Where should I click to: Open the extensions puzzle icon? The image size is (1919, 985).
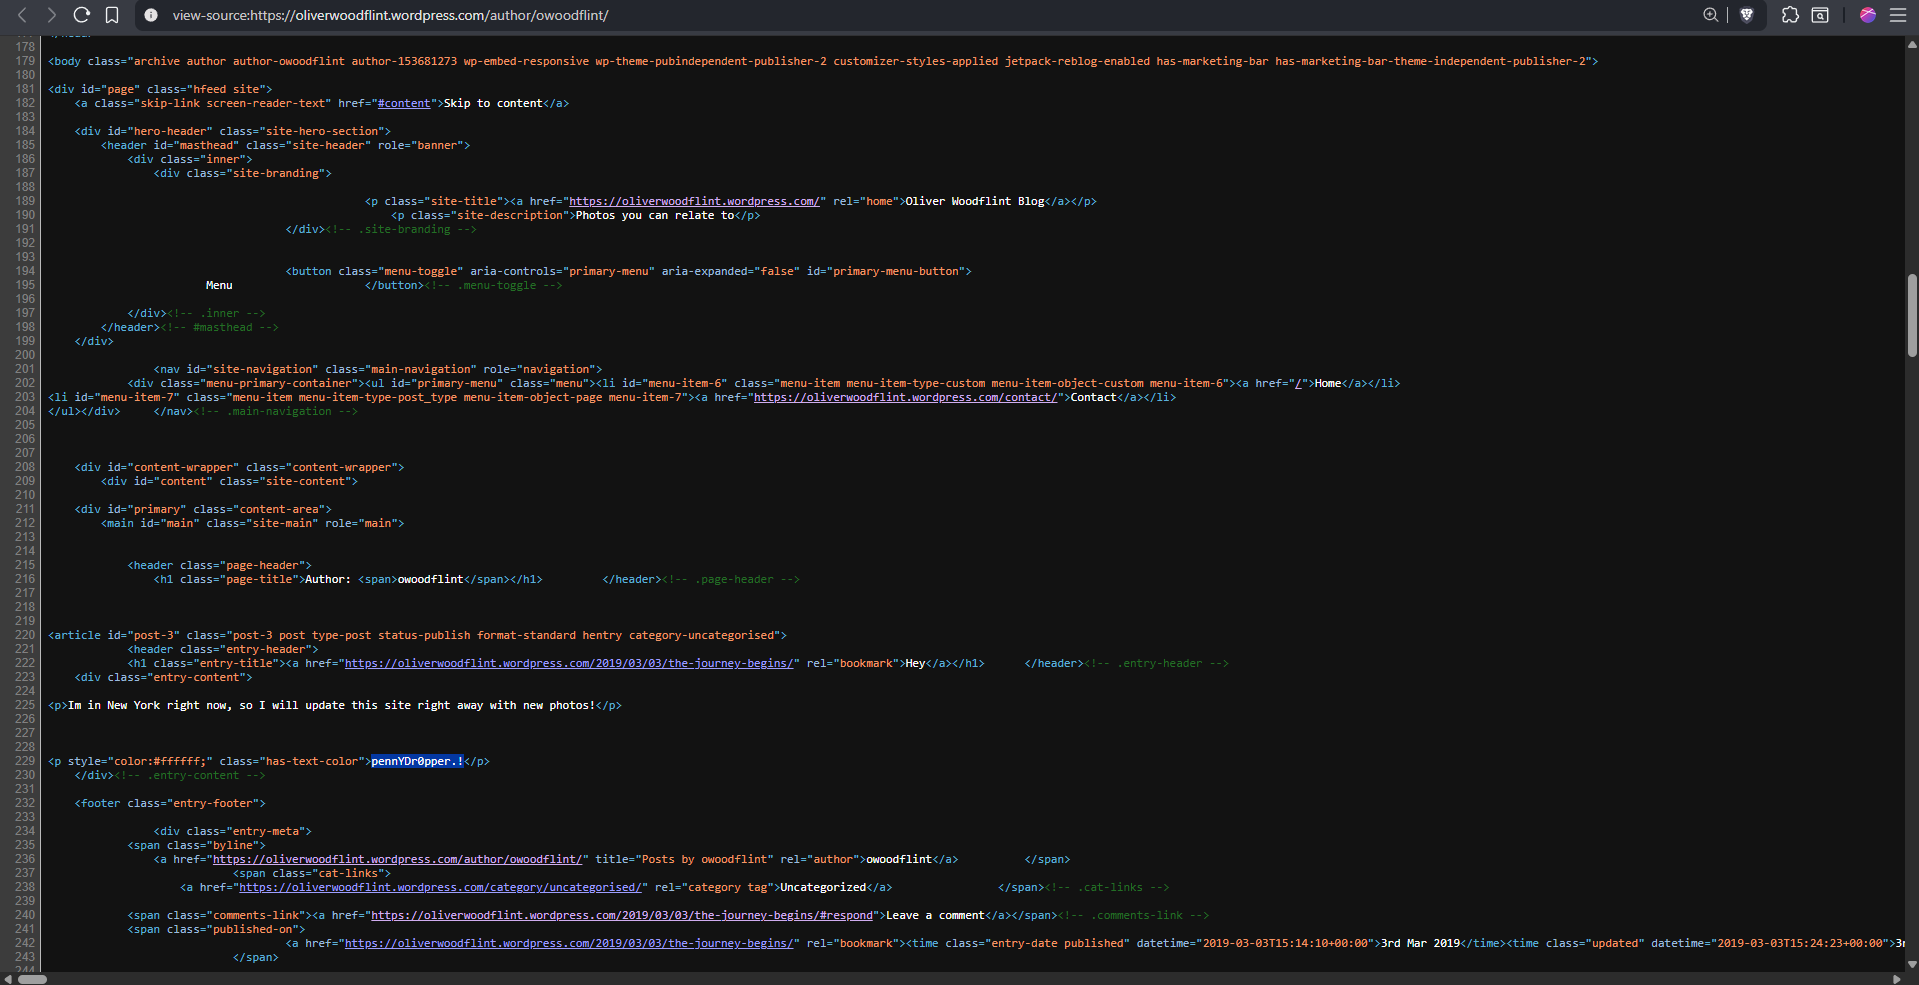[x=1790, y=15]
